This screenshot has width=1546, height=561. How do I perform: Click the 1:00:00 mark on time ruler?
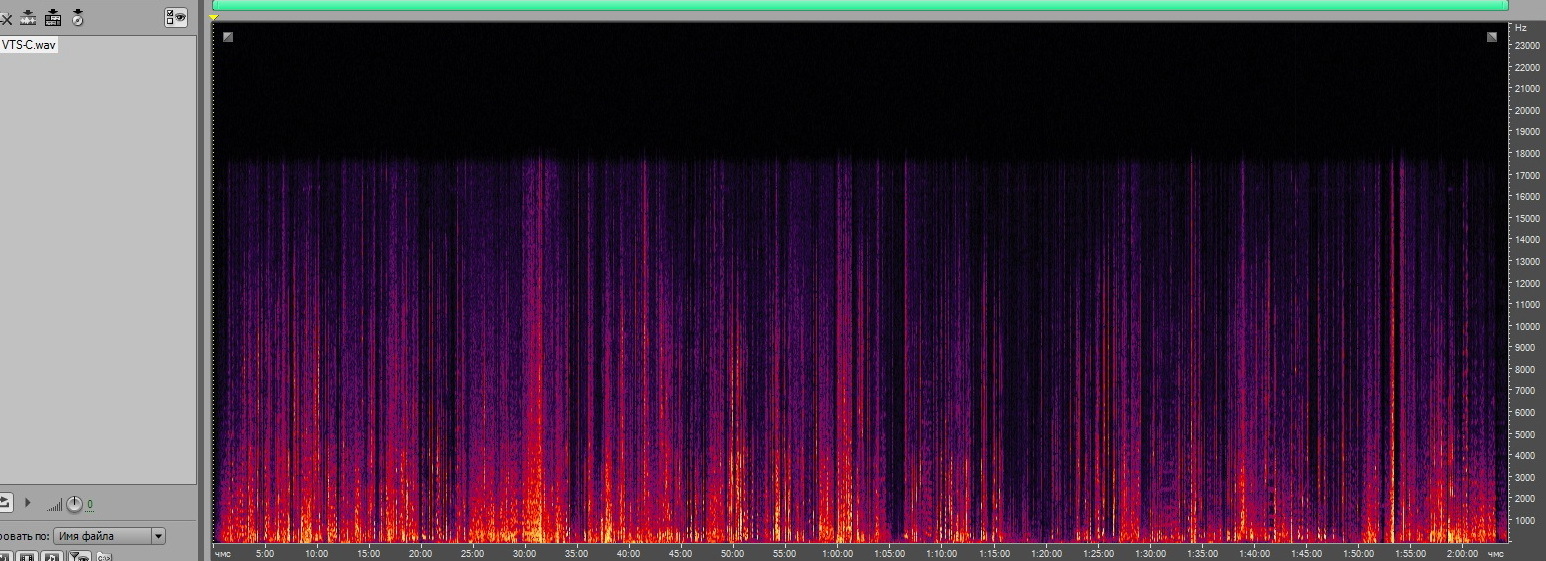tap(837, 553)
